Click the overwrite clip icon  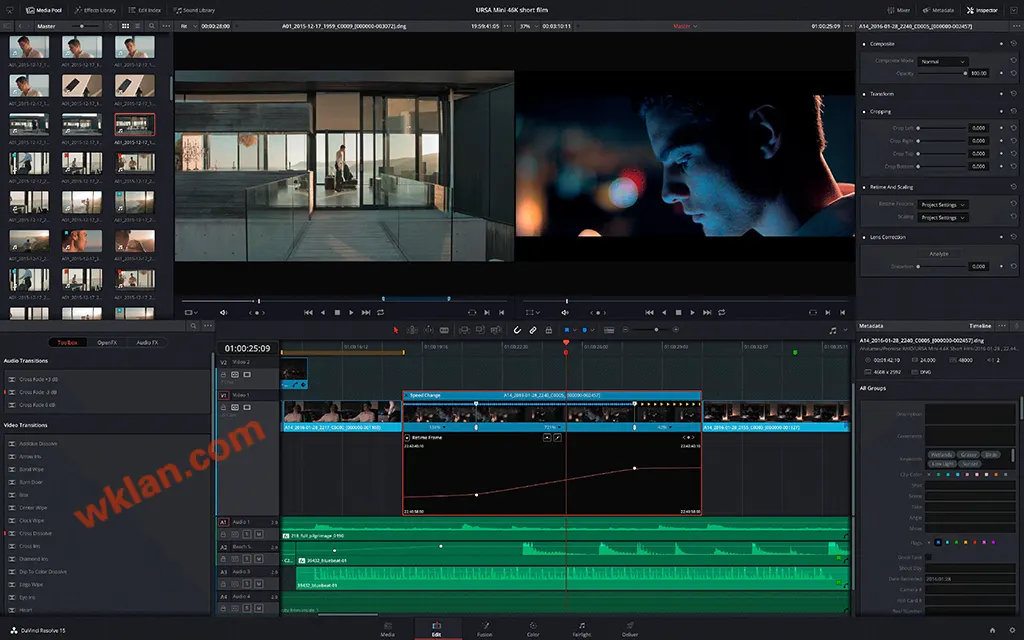click(480, 330)
